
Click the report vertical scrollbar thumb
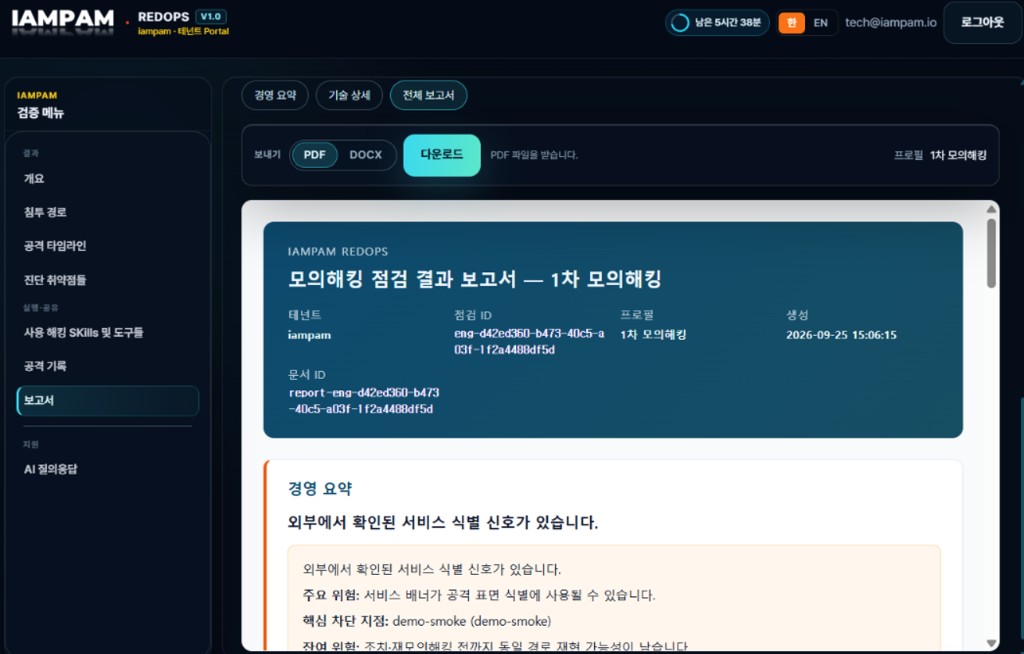click(x=991, y=253)
